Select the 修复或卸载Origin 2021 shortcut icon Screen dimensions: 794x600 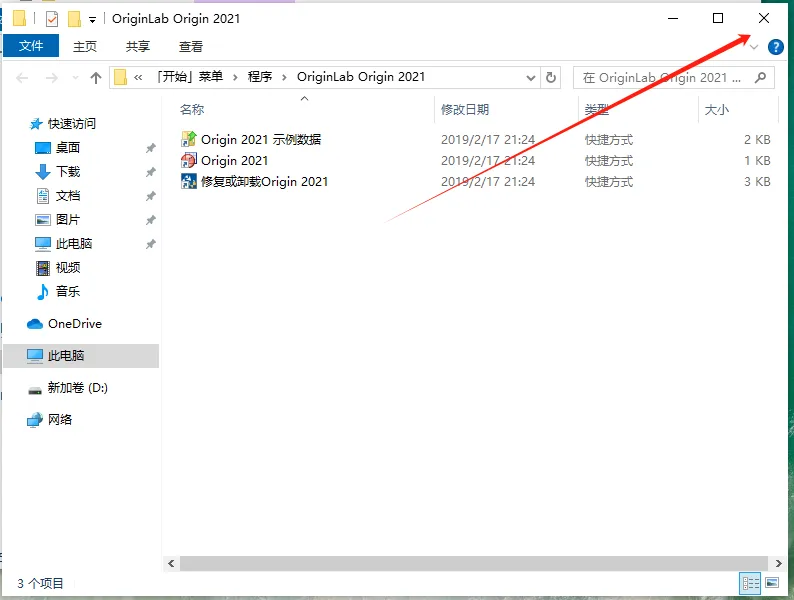click(189, 181)
